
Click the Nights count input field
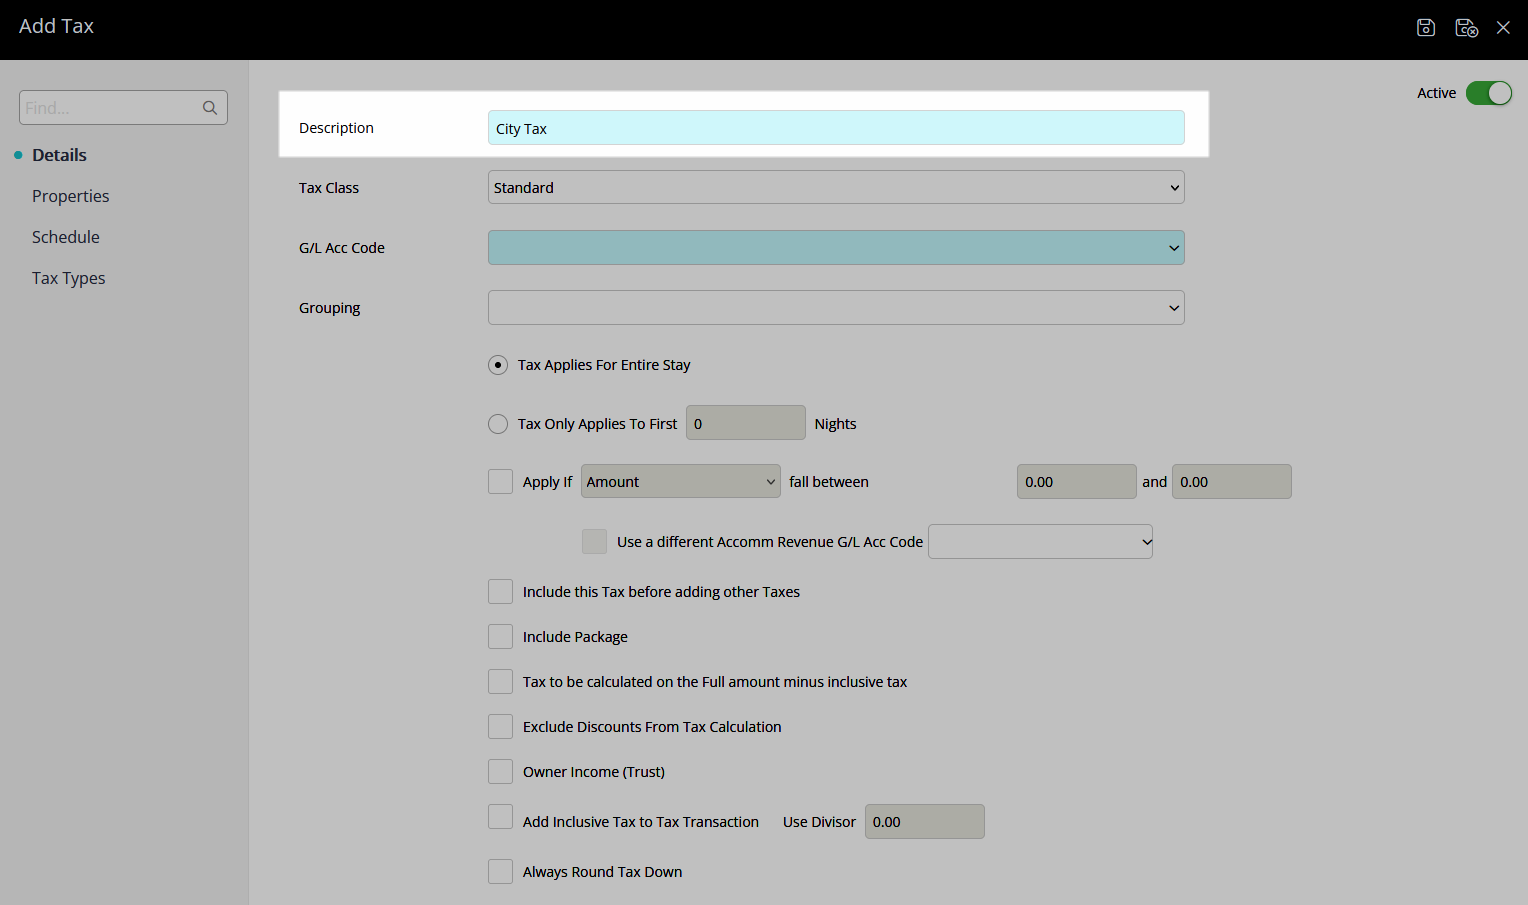(x=746, y=423)
